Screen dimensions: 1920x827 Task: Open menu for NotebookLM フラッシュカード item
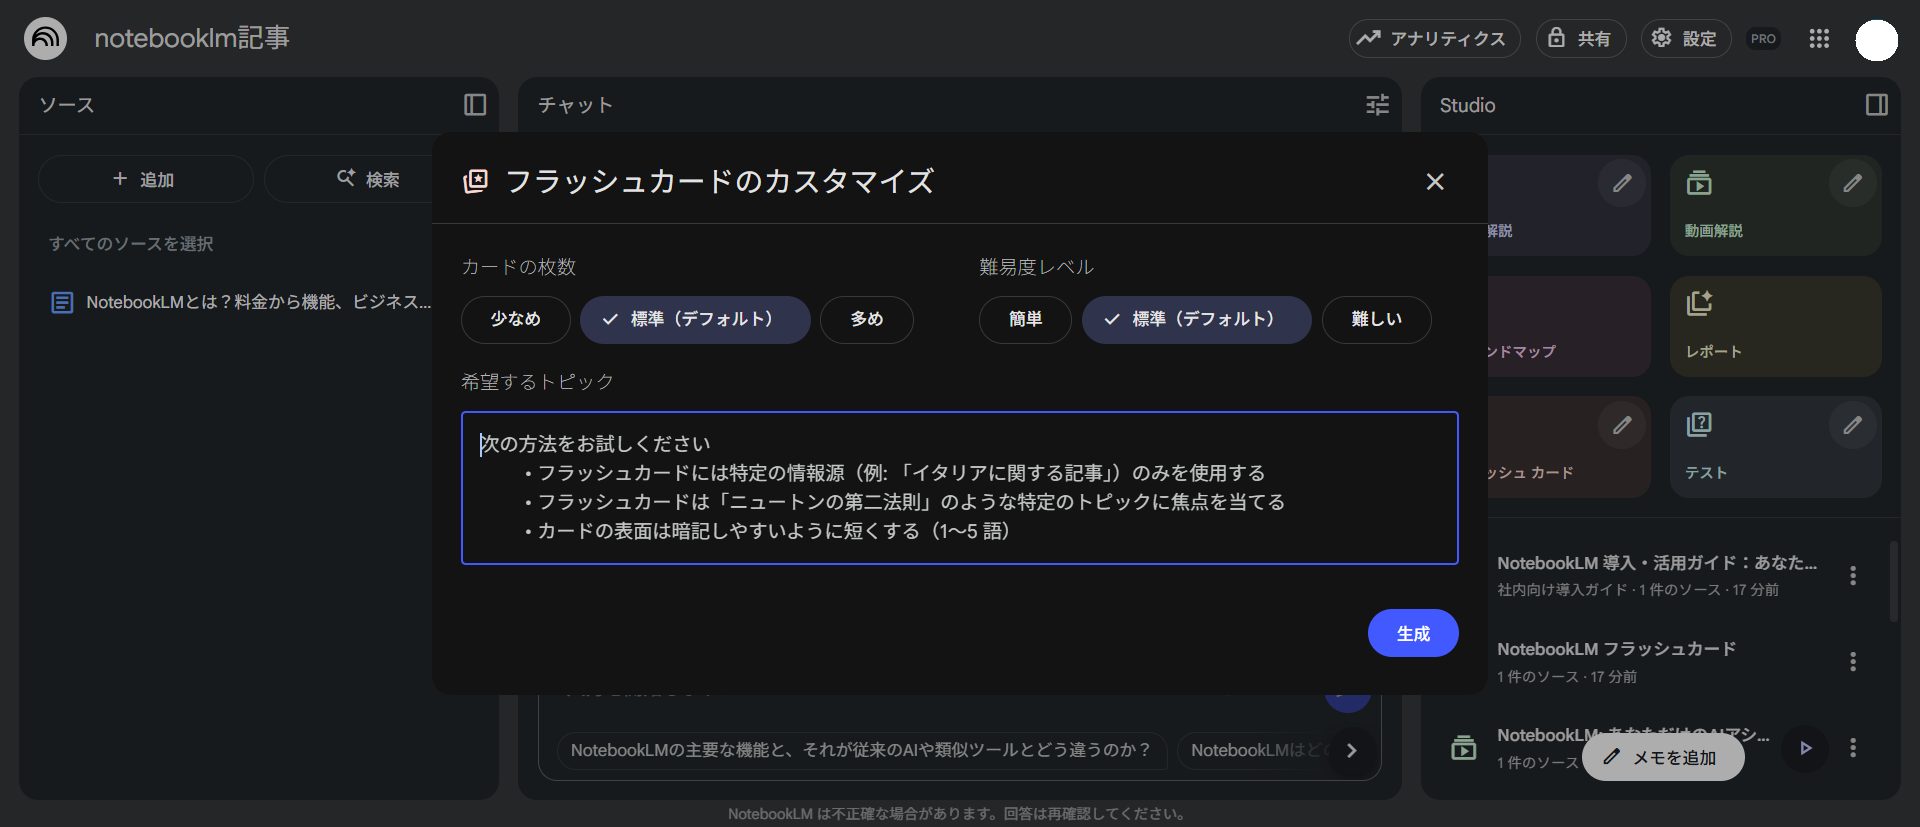[1853, 662]
